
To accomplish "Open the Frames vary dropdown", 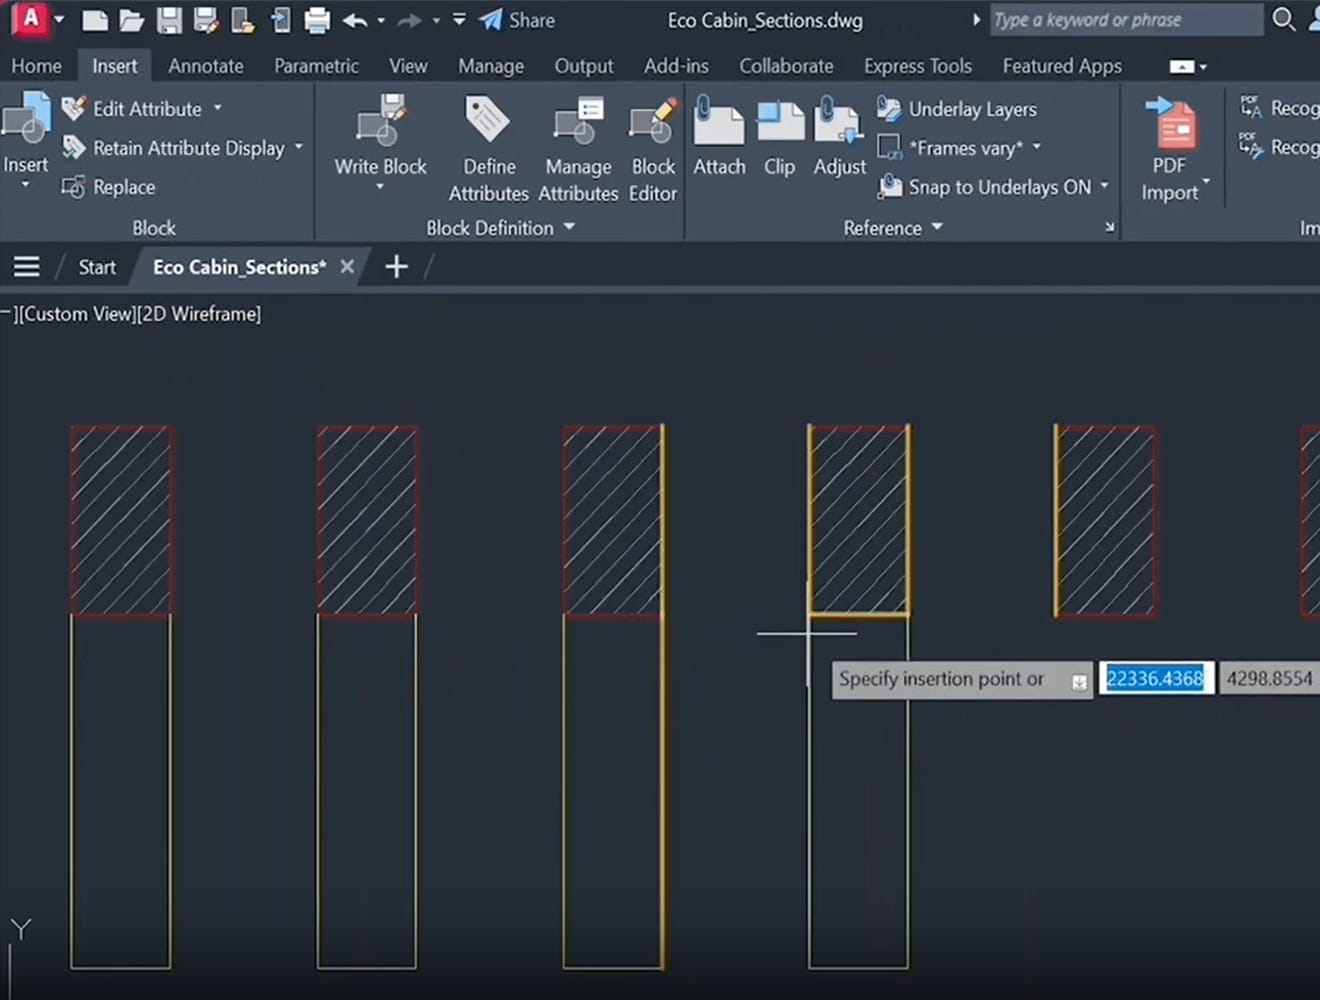I will 1036,148.
